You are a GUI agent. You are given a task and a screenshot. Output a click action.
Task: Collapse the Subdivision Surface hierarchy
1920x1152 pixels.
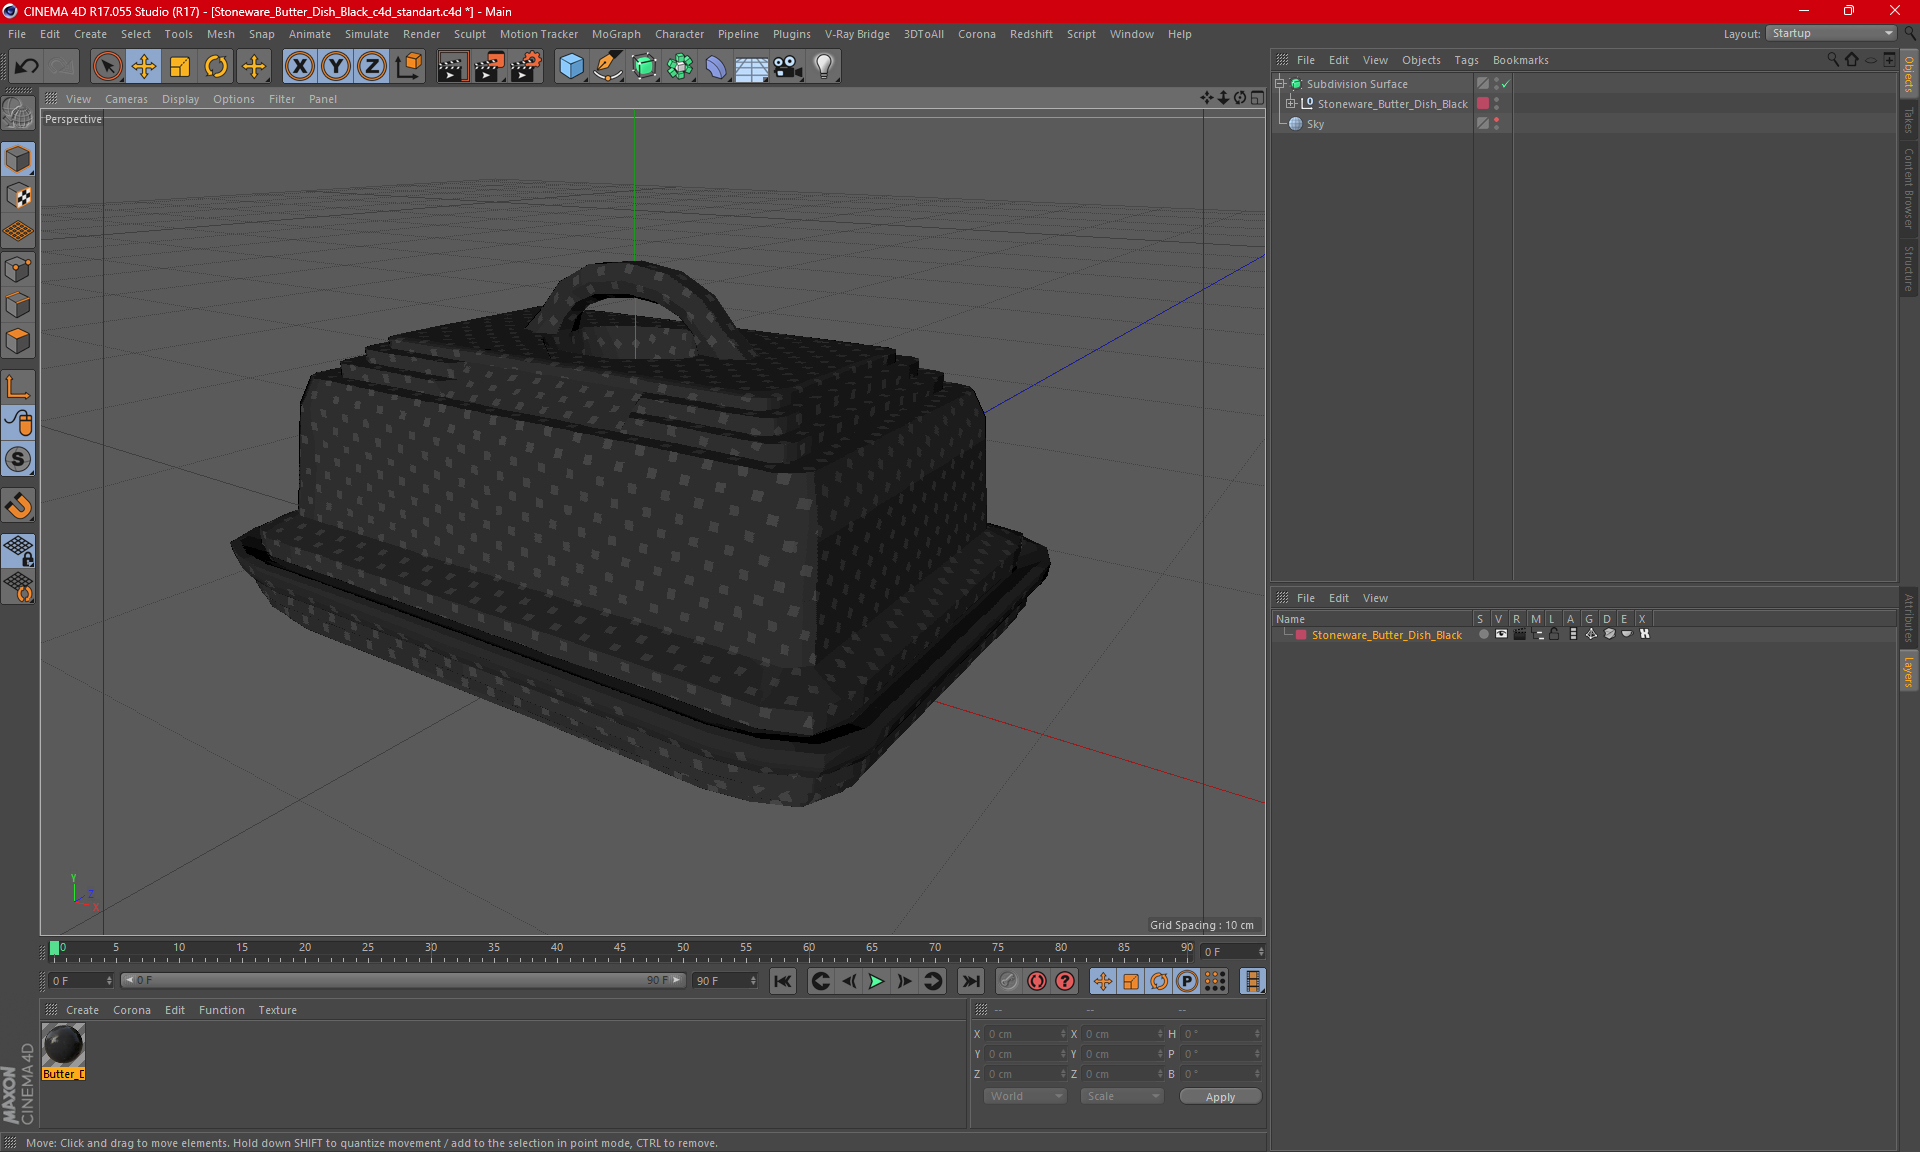tap(1279, 83)
